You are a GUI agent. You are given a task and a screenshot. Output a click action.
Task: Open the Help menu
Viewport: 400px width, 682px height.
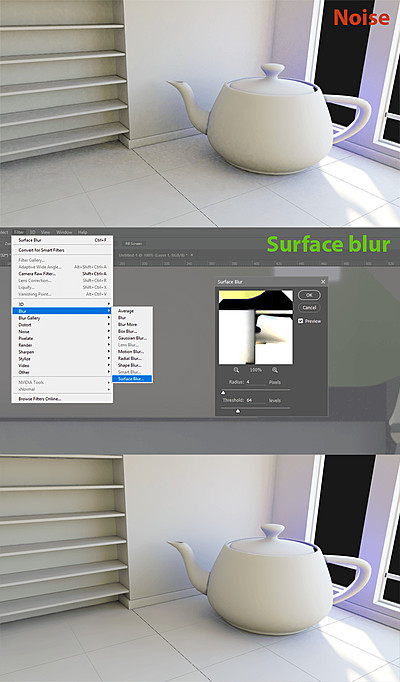pyautogui.click(x=83, y=232)
